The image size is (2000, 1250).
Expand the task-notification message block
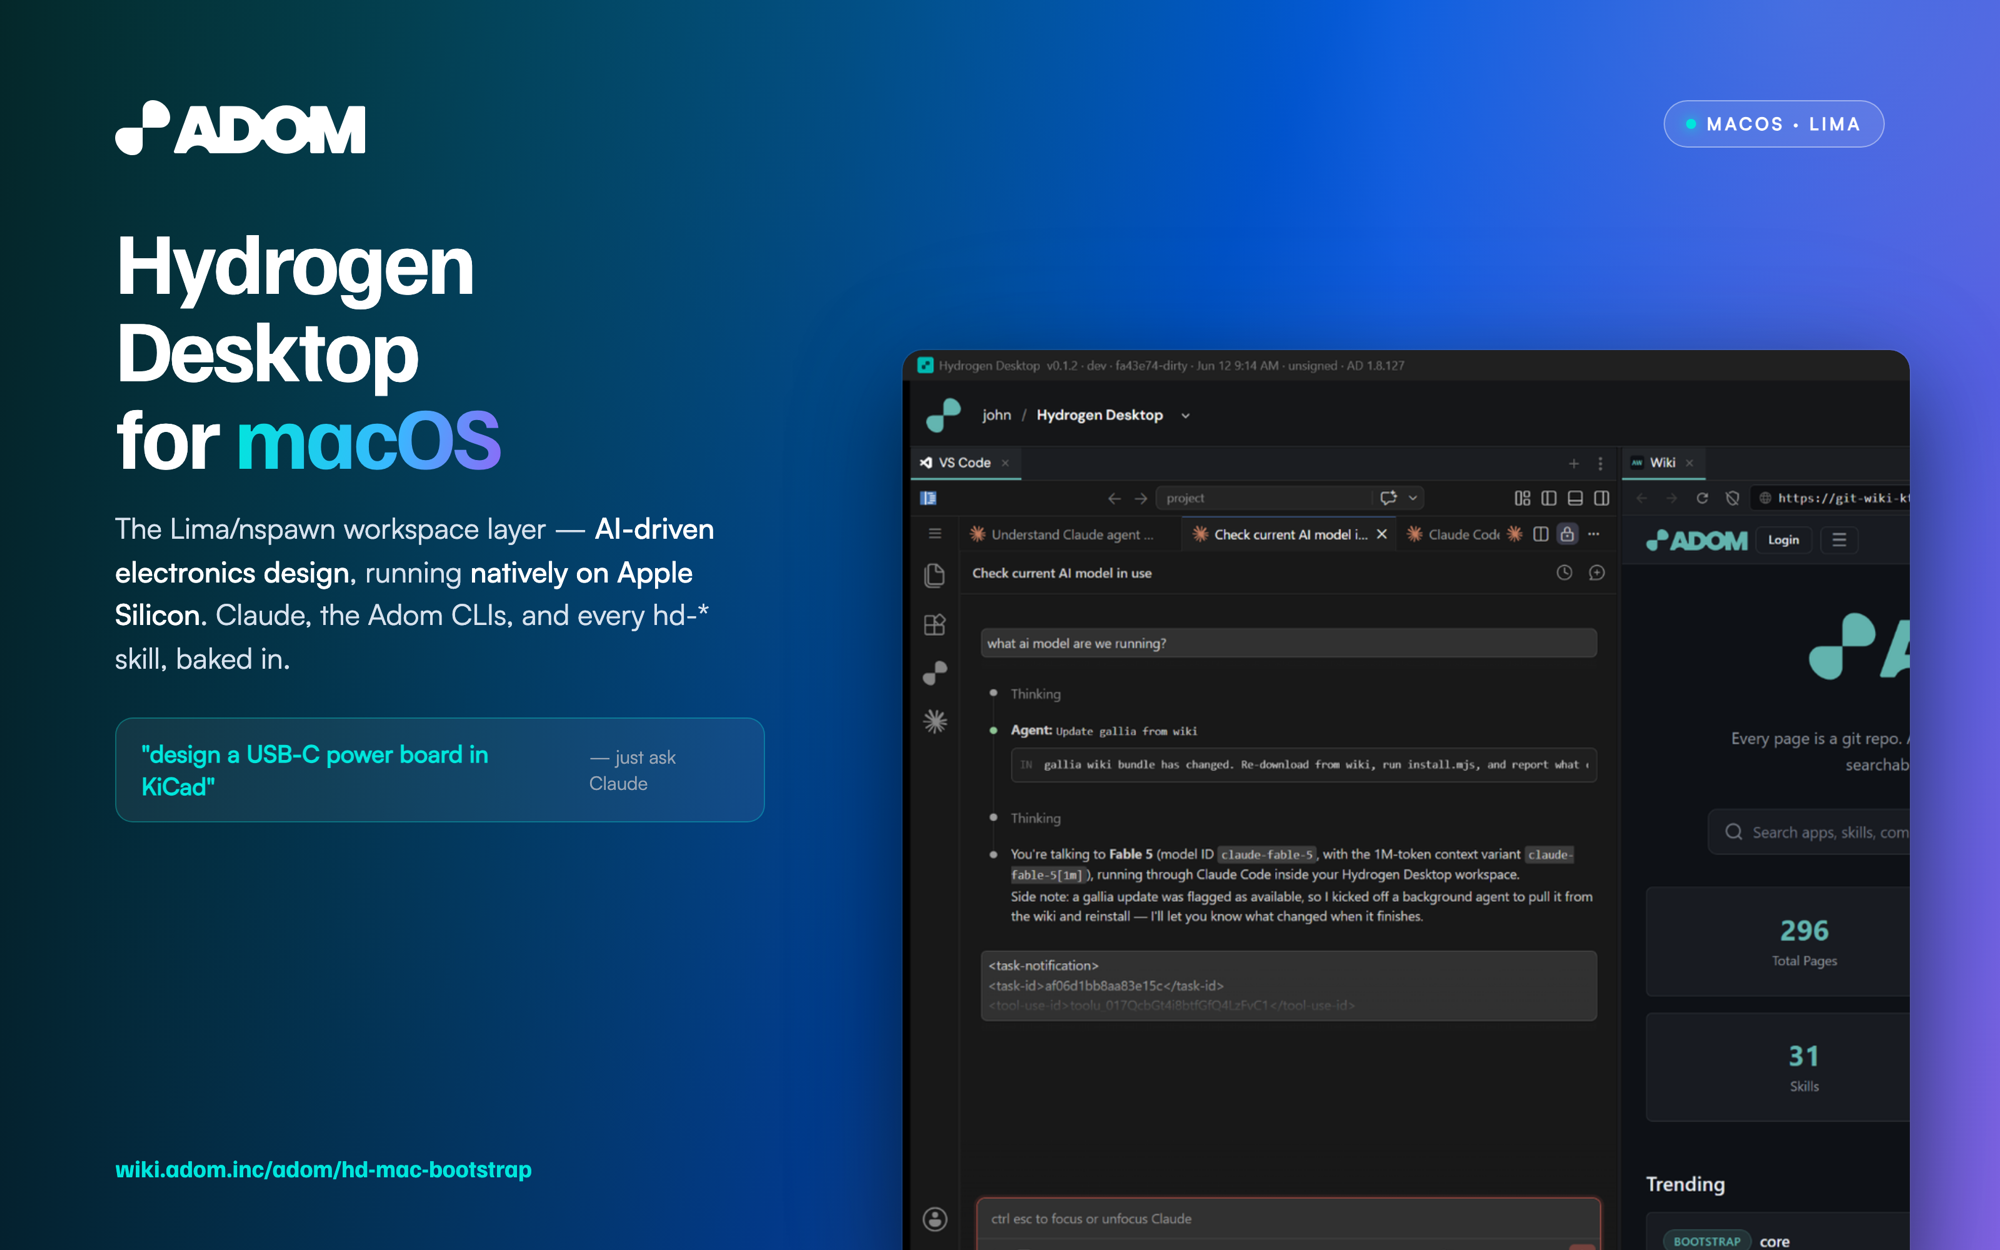click(1288, 985)
